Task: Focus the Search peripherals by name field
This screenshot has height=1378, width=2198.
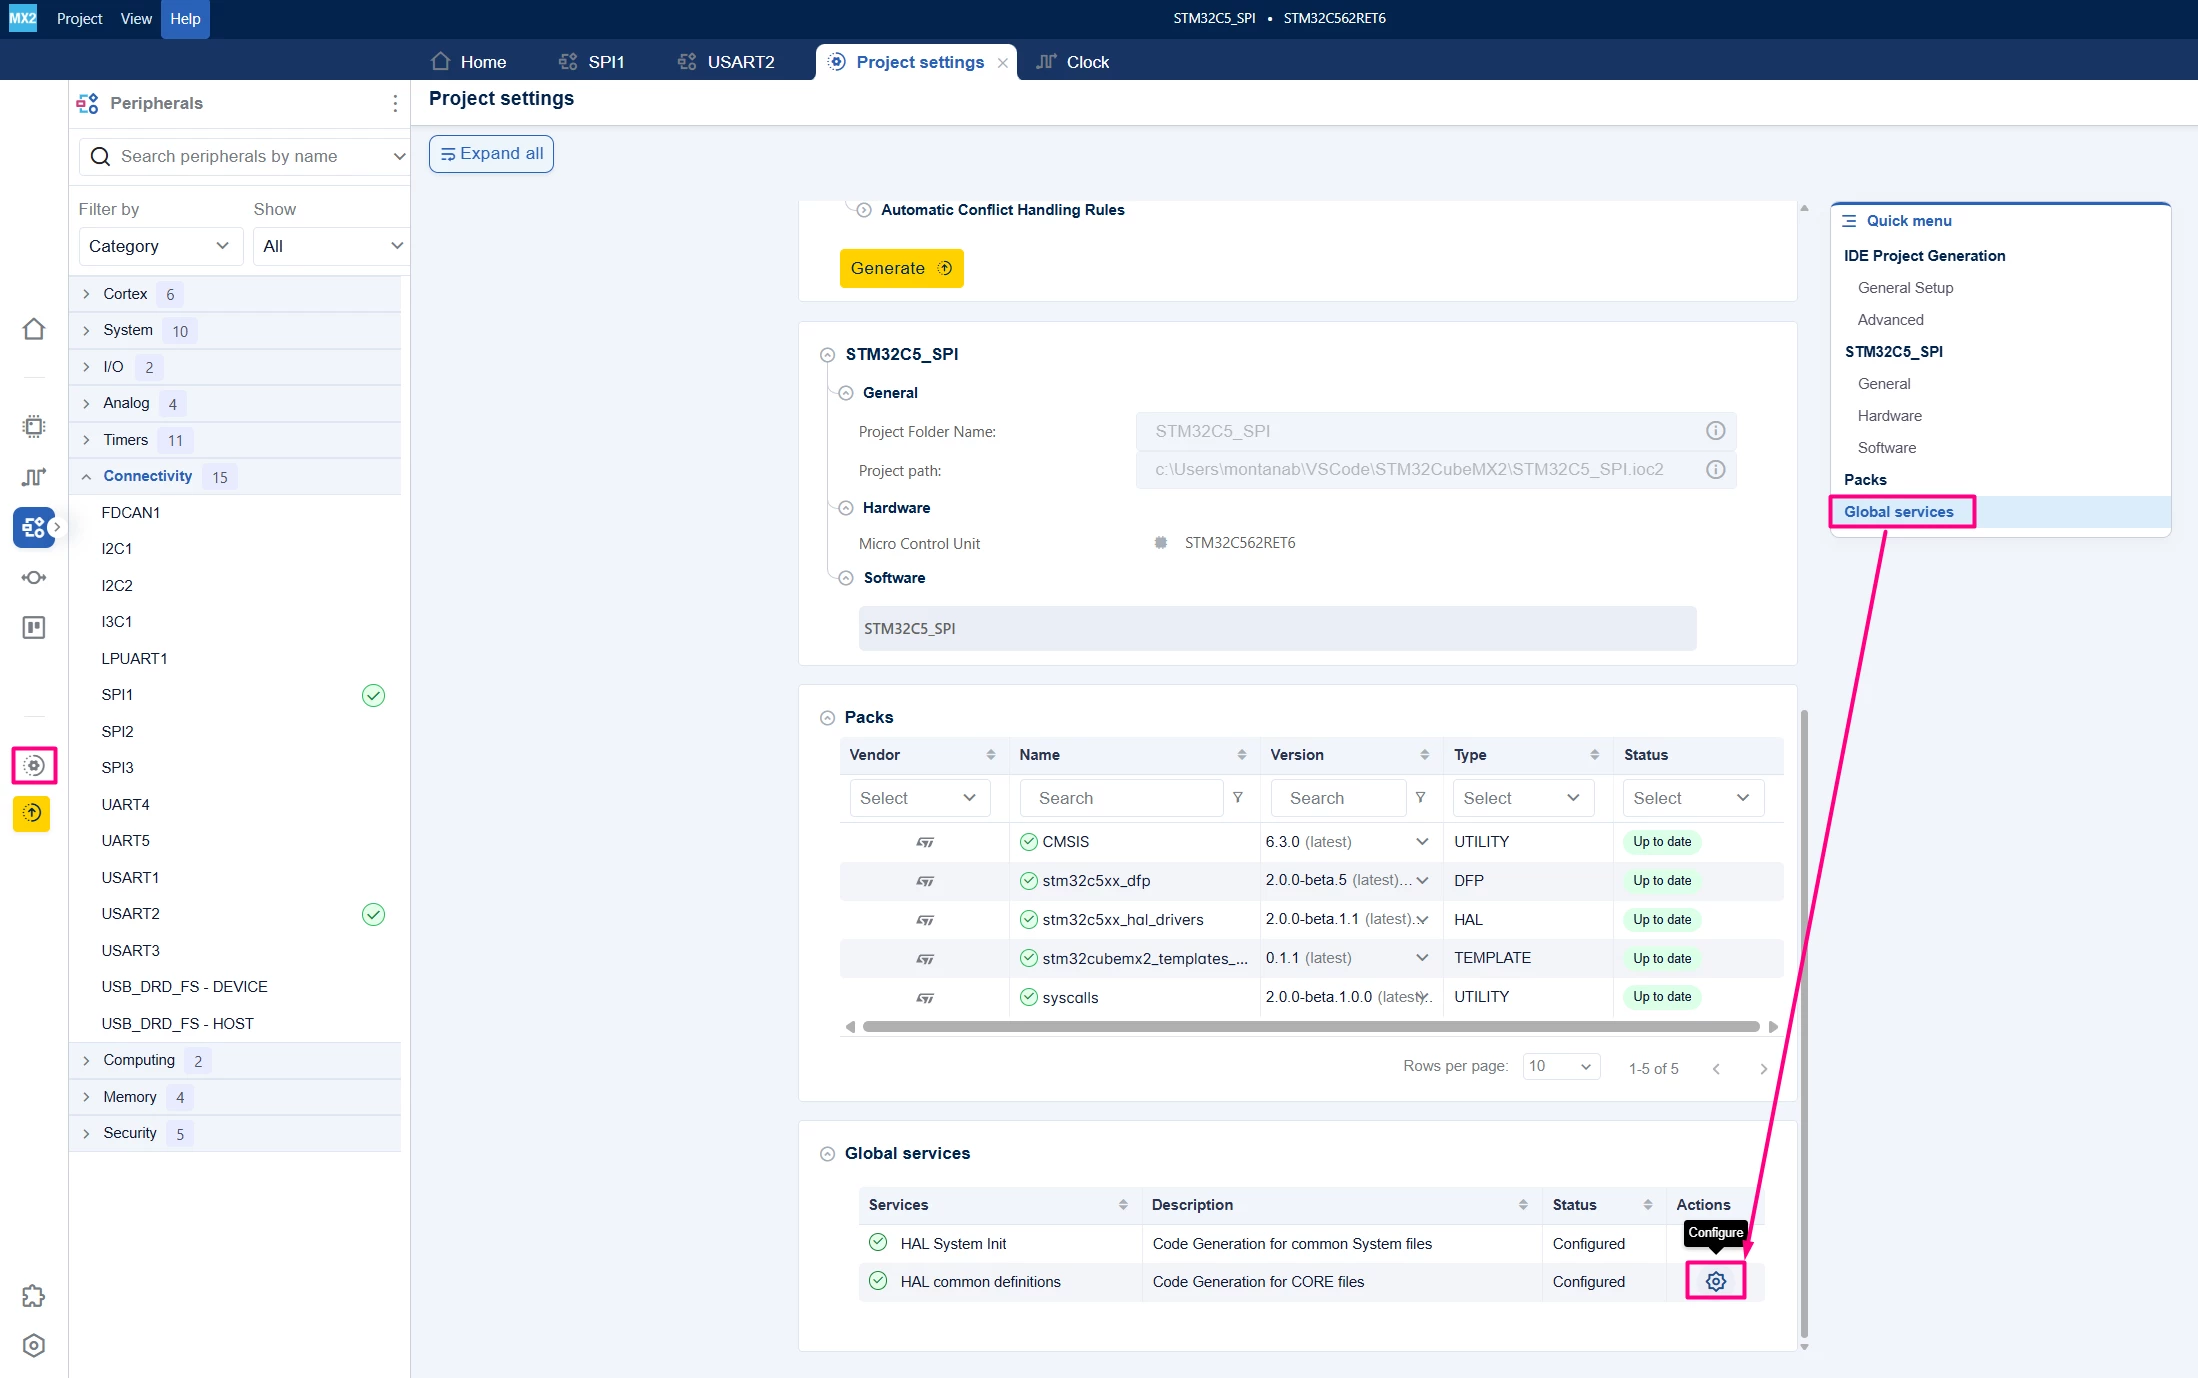Action: pyautogui.click(x=246, y=156)
